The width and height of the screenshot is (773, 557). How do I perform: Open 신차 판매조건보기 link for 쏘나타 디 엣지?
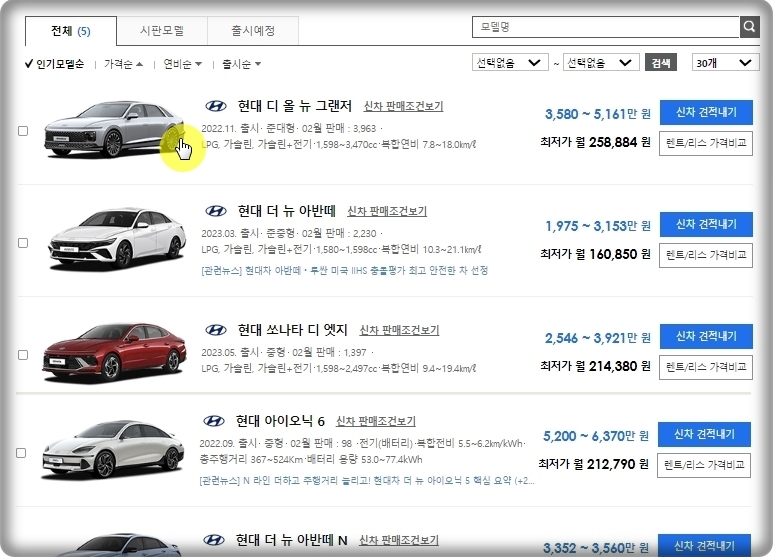(x=399, y=330)
